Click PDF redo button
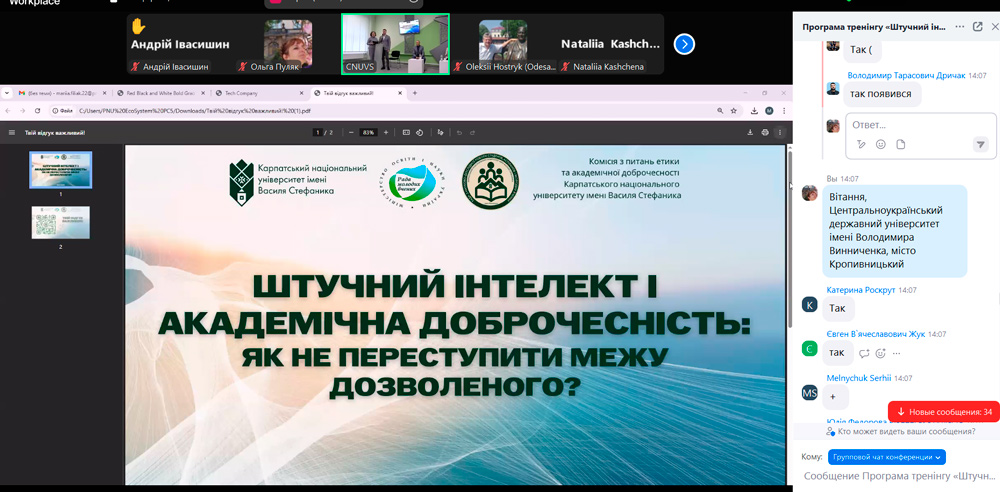 point(473,133)
